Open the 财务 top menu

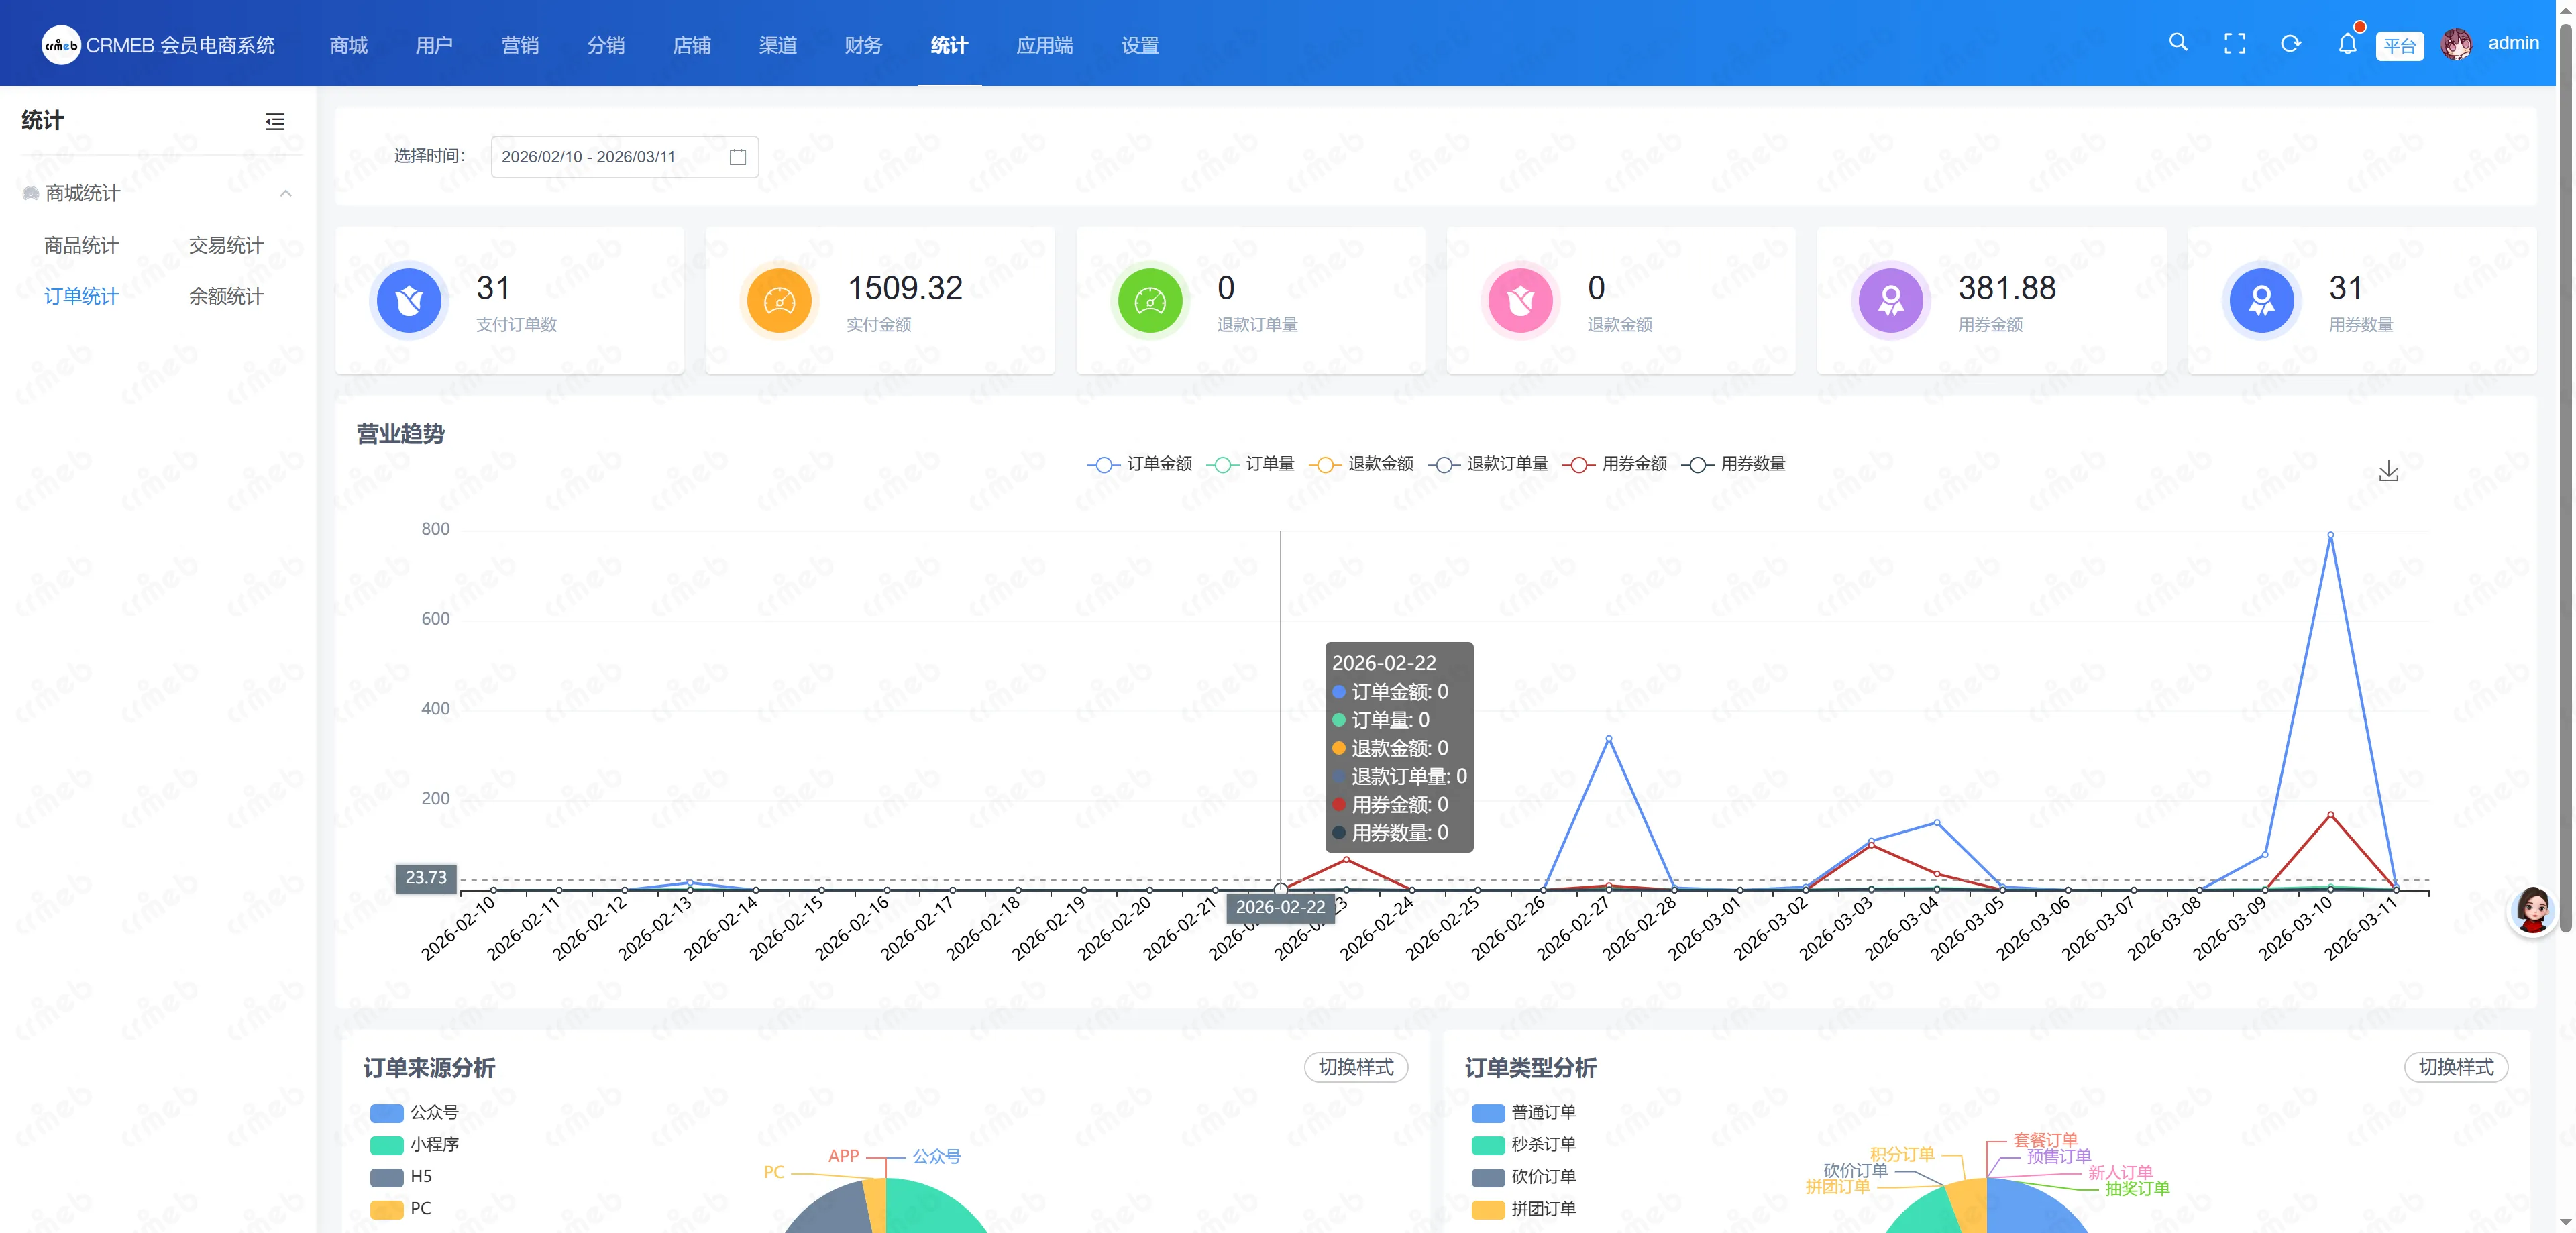pos(863,45)
